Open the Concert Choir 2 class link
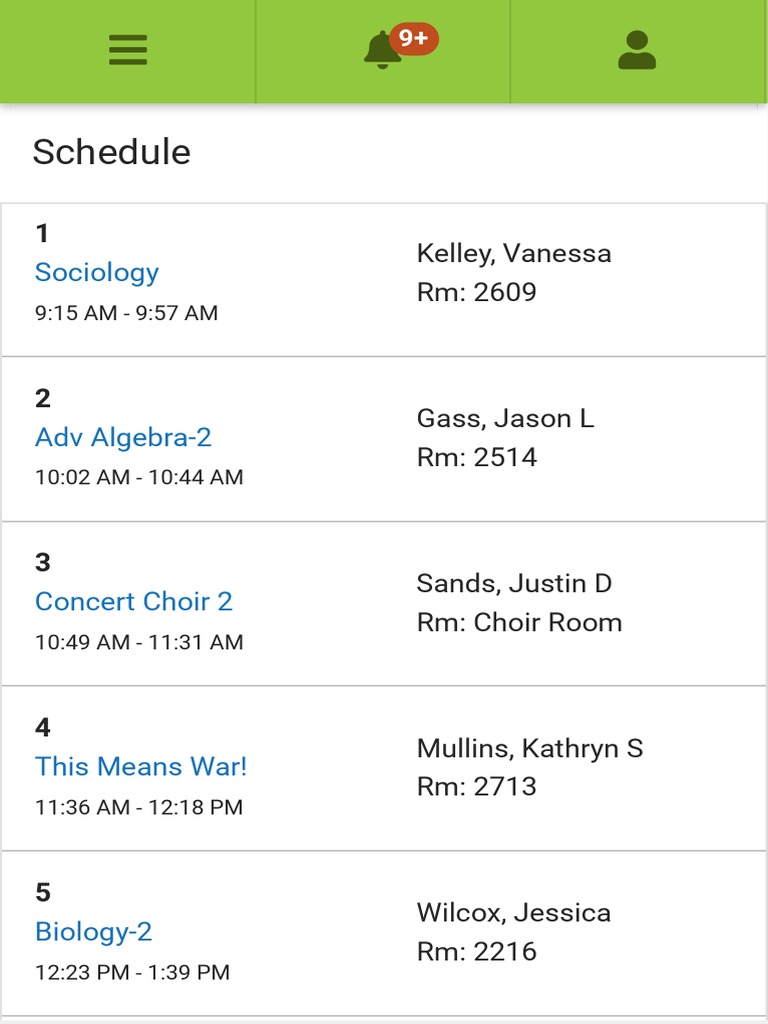This screenshot has width=768, height=1024. click(134, 601)
